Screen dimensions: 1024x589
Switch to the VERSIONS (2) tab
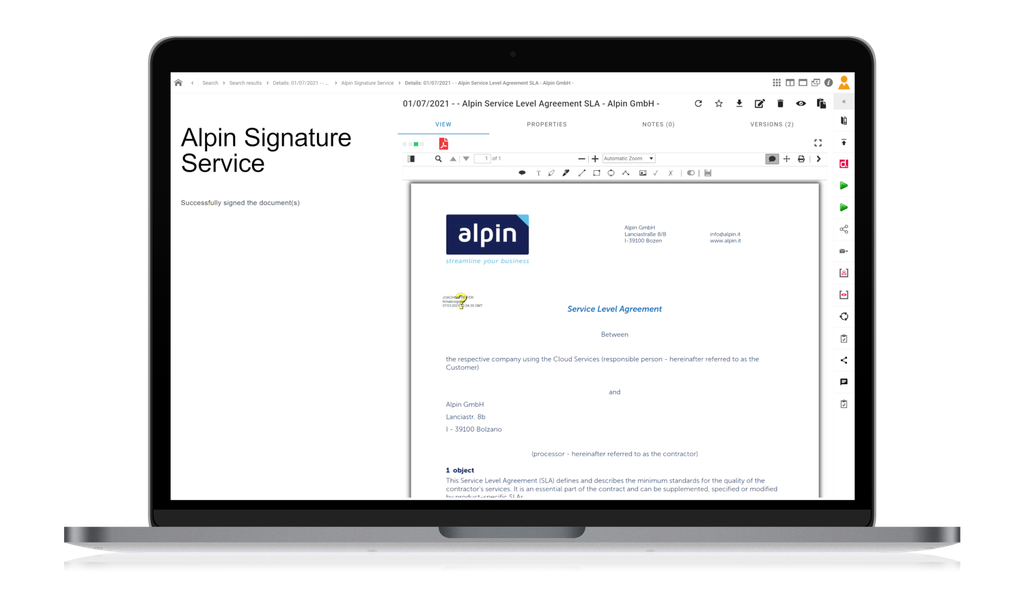(772, 124)
